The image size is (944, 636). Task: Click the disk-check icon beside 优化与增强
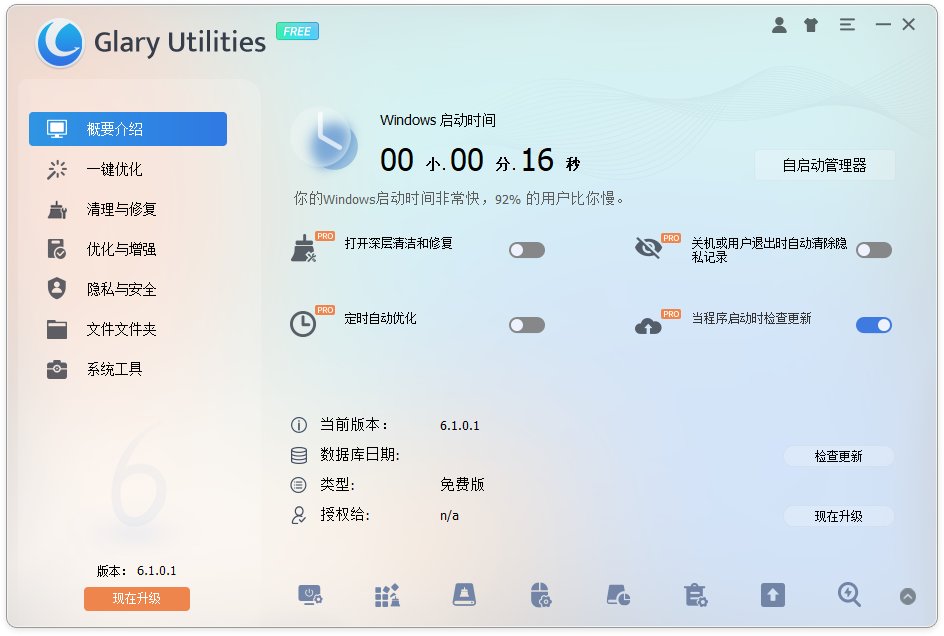point(57,249)
